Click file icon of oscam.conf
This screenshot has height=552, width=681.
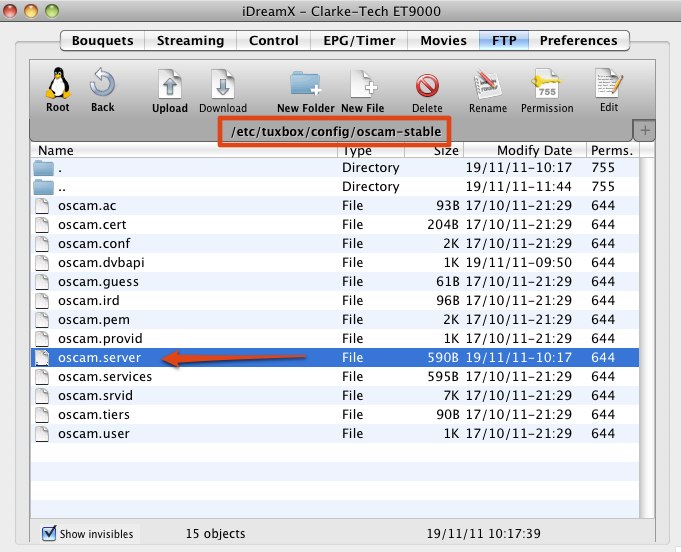42,244
